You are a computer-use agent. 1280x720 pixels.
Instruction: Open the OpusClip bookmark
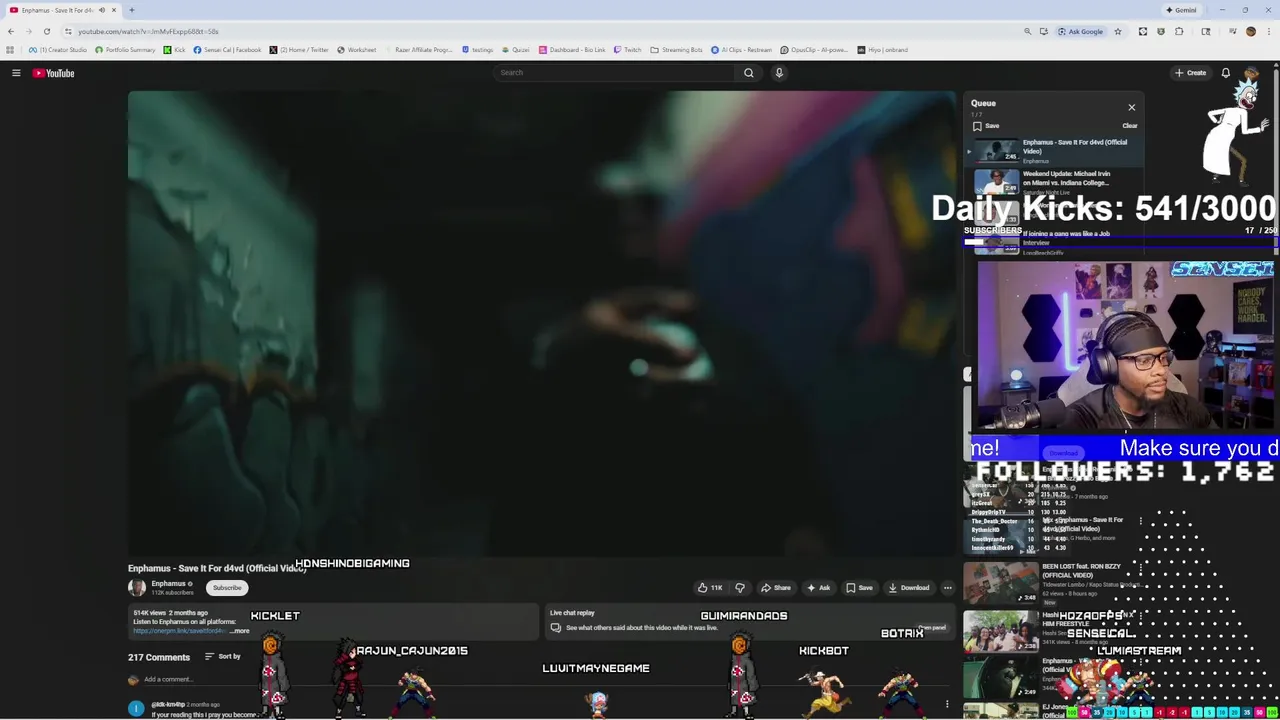[x=815, y=50]
